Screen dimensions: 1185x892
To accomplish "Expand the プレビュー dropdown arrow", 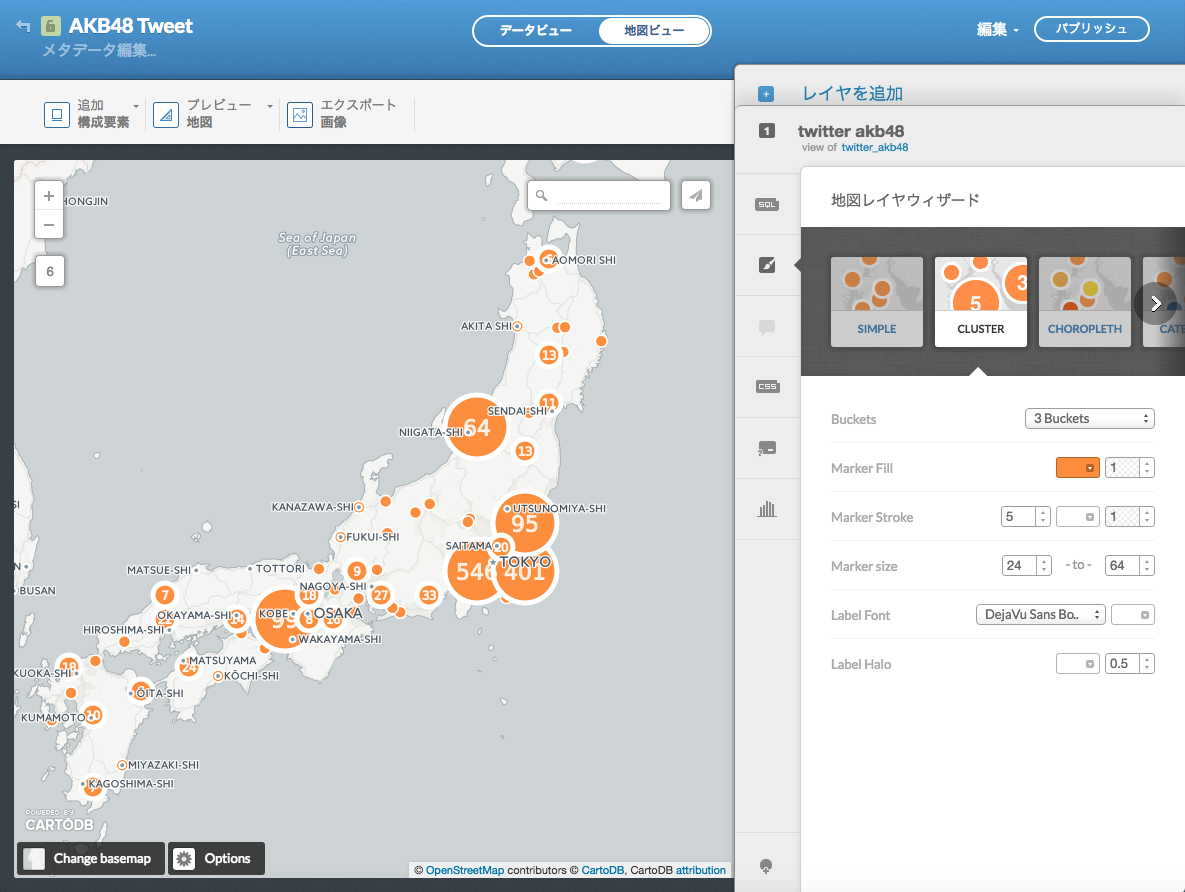I will (x=270, y=106).
